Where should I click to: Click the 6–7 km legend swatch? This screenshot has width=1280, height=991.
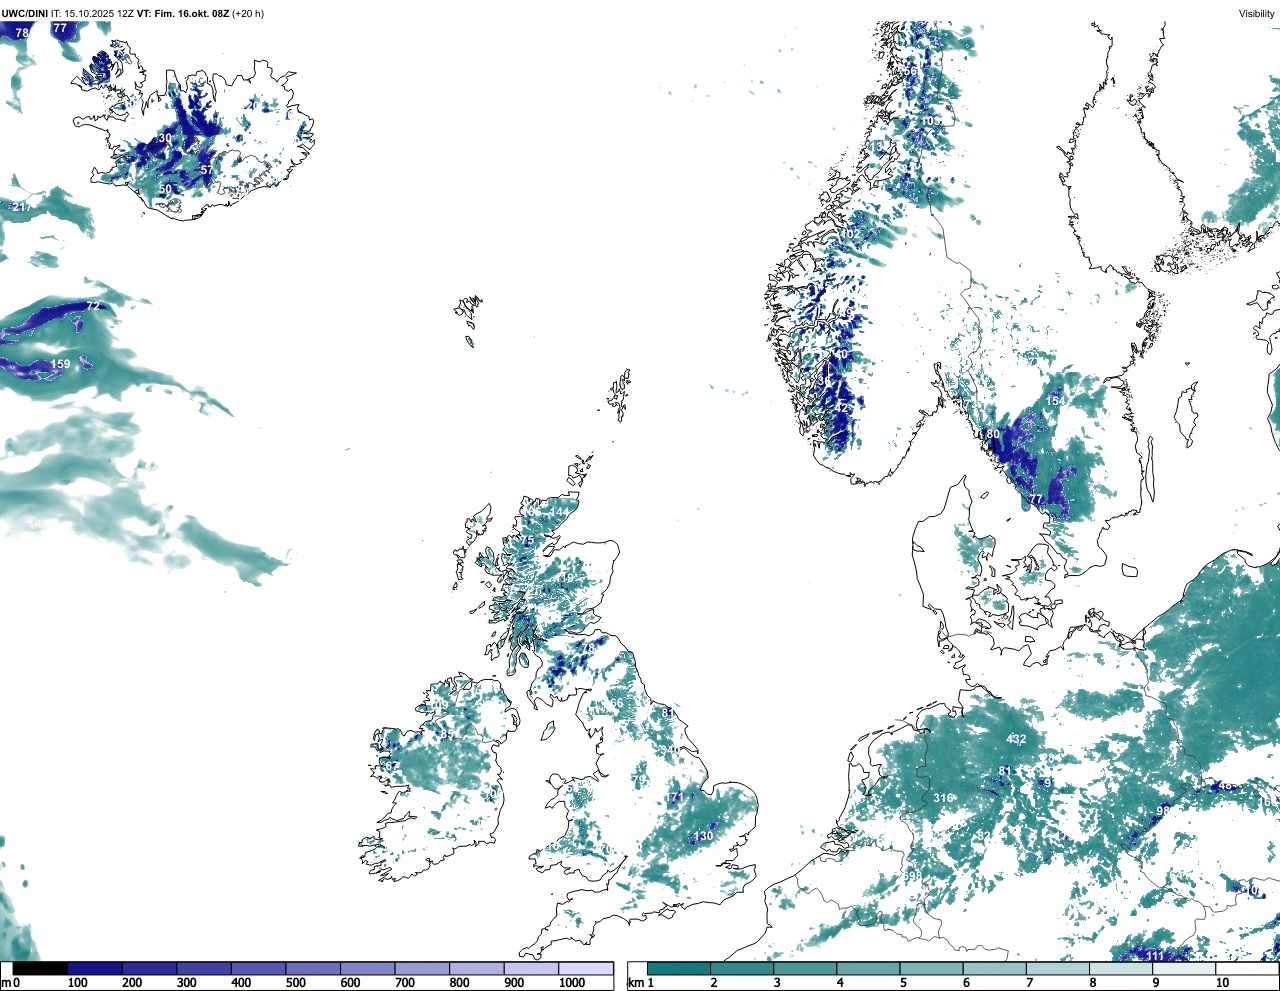[x=994, y=968]
